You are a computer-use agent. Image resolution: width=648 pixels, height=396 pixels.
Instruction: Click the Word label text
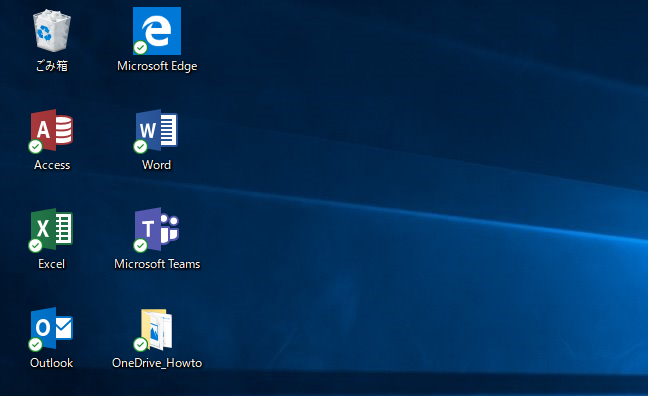pos(156,165)
